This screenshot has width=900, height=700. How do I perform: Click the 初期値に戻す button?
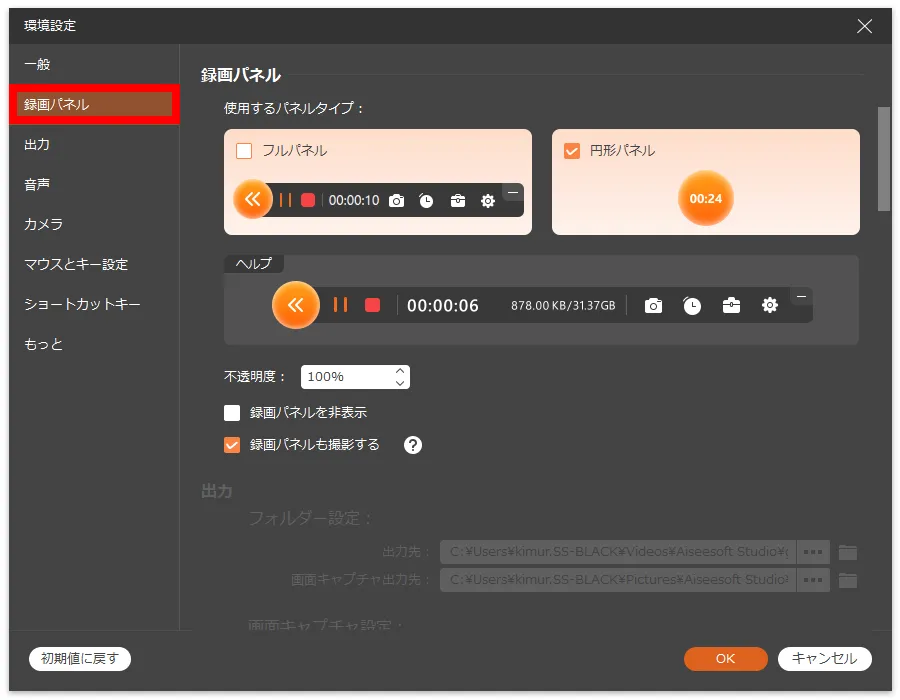point(80,658)
